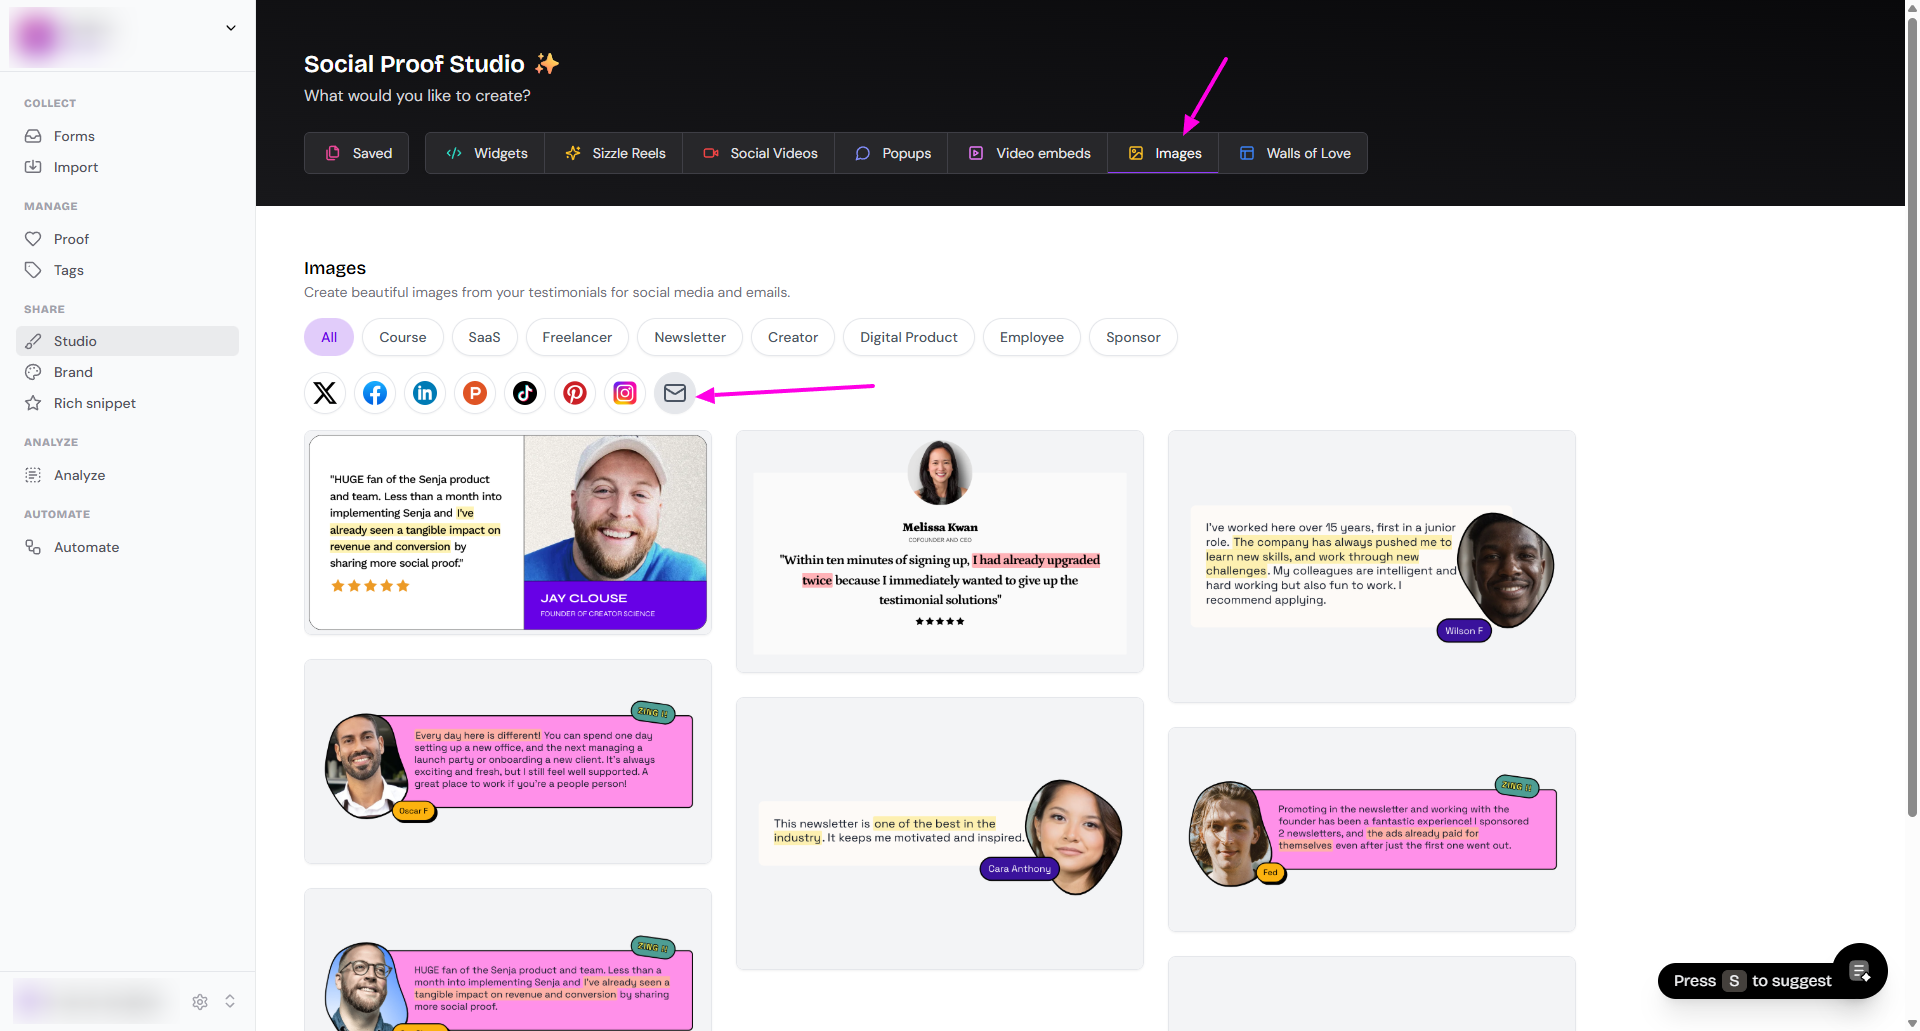1920x1031 pixels.
Task: Click the page vertical scrollbar
Action: pos(1912,400)
